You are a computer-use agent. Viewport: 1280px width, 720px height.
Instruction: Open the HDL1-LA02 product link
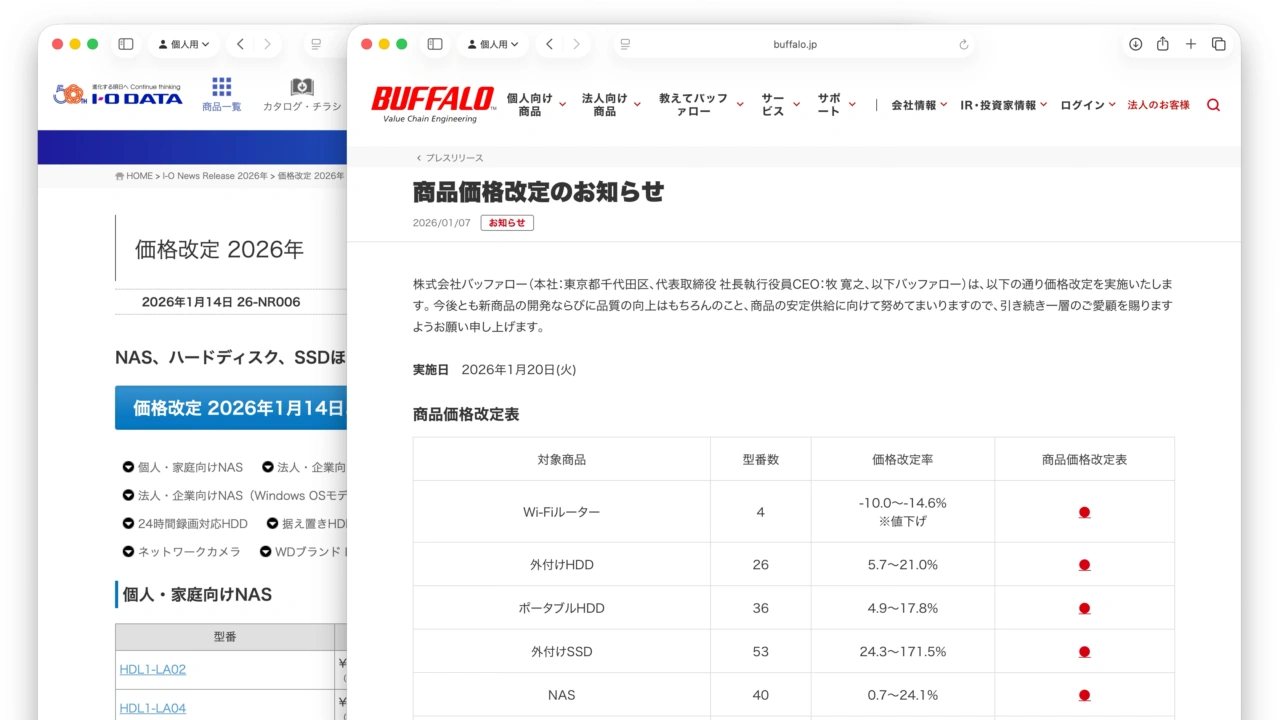click(152, 669)
